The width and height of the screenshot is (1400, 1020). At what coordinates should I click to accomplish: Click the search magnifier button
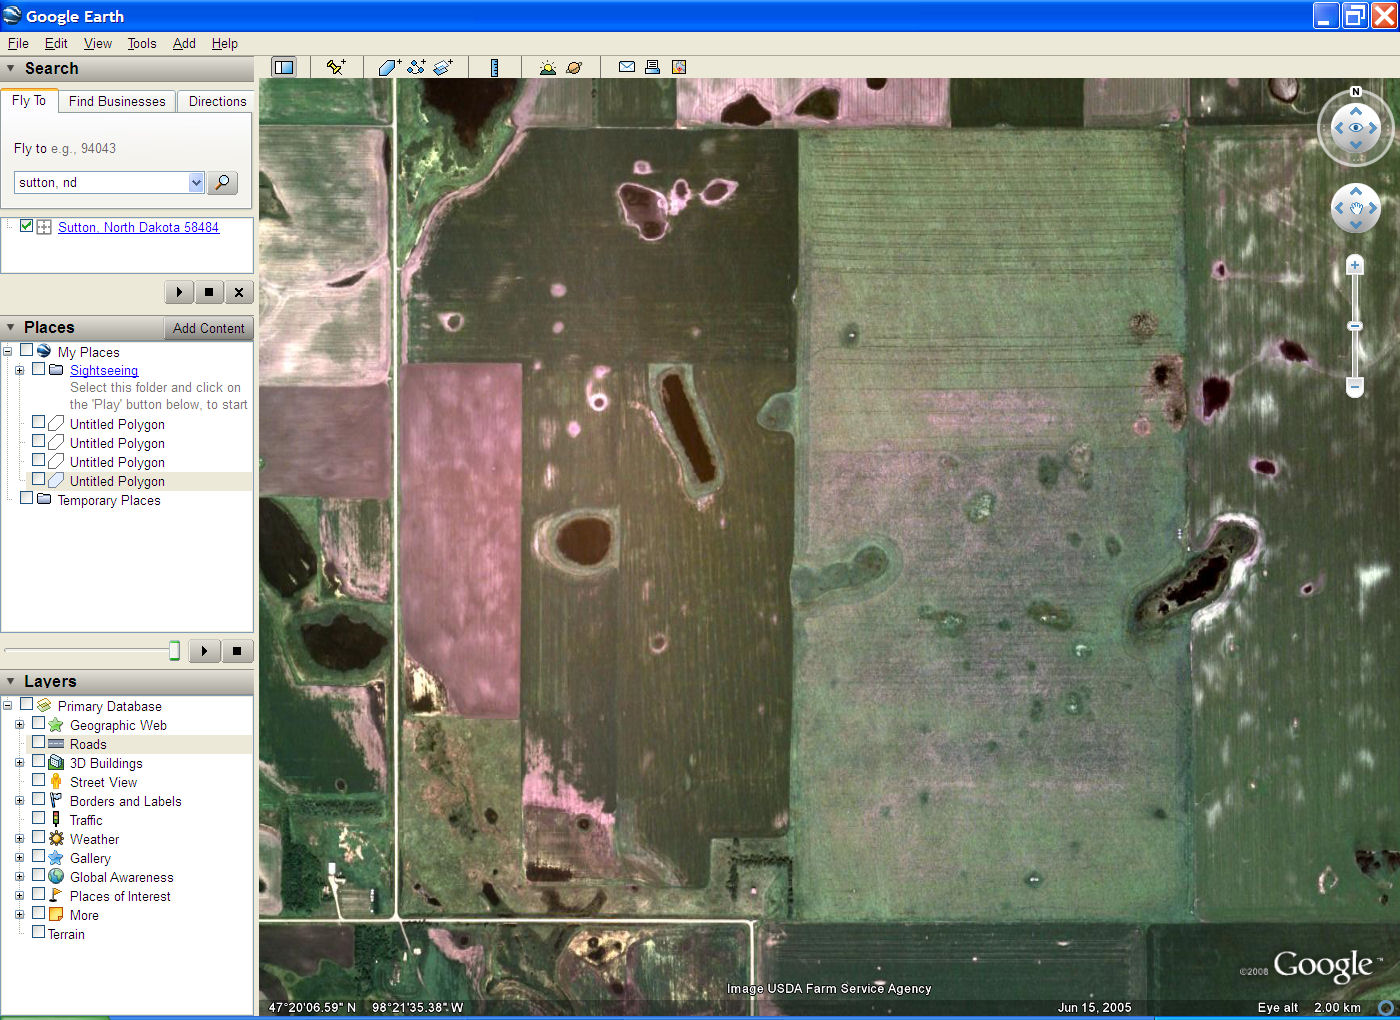click(x=222, y=182)
